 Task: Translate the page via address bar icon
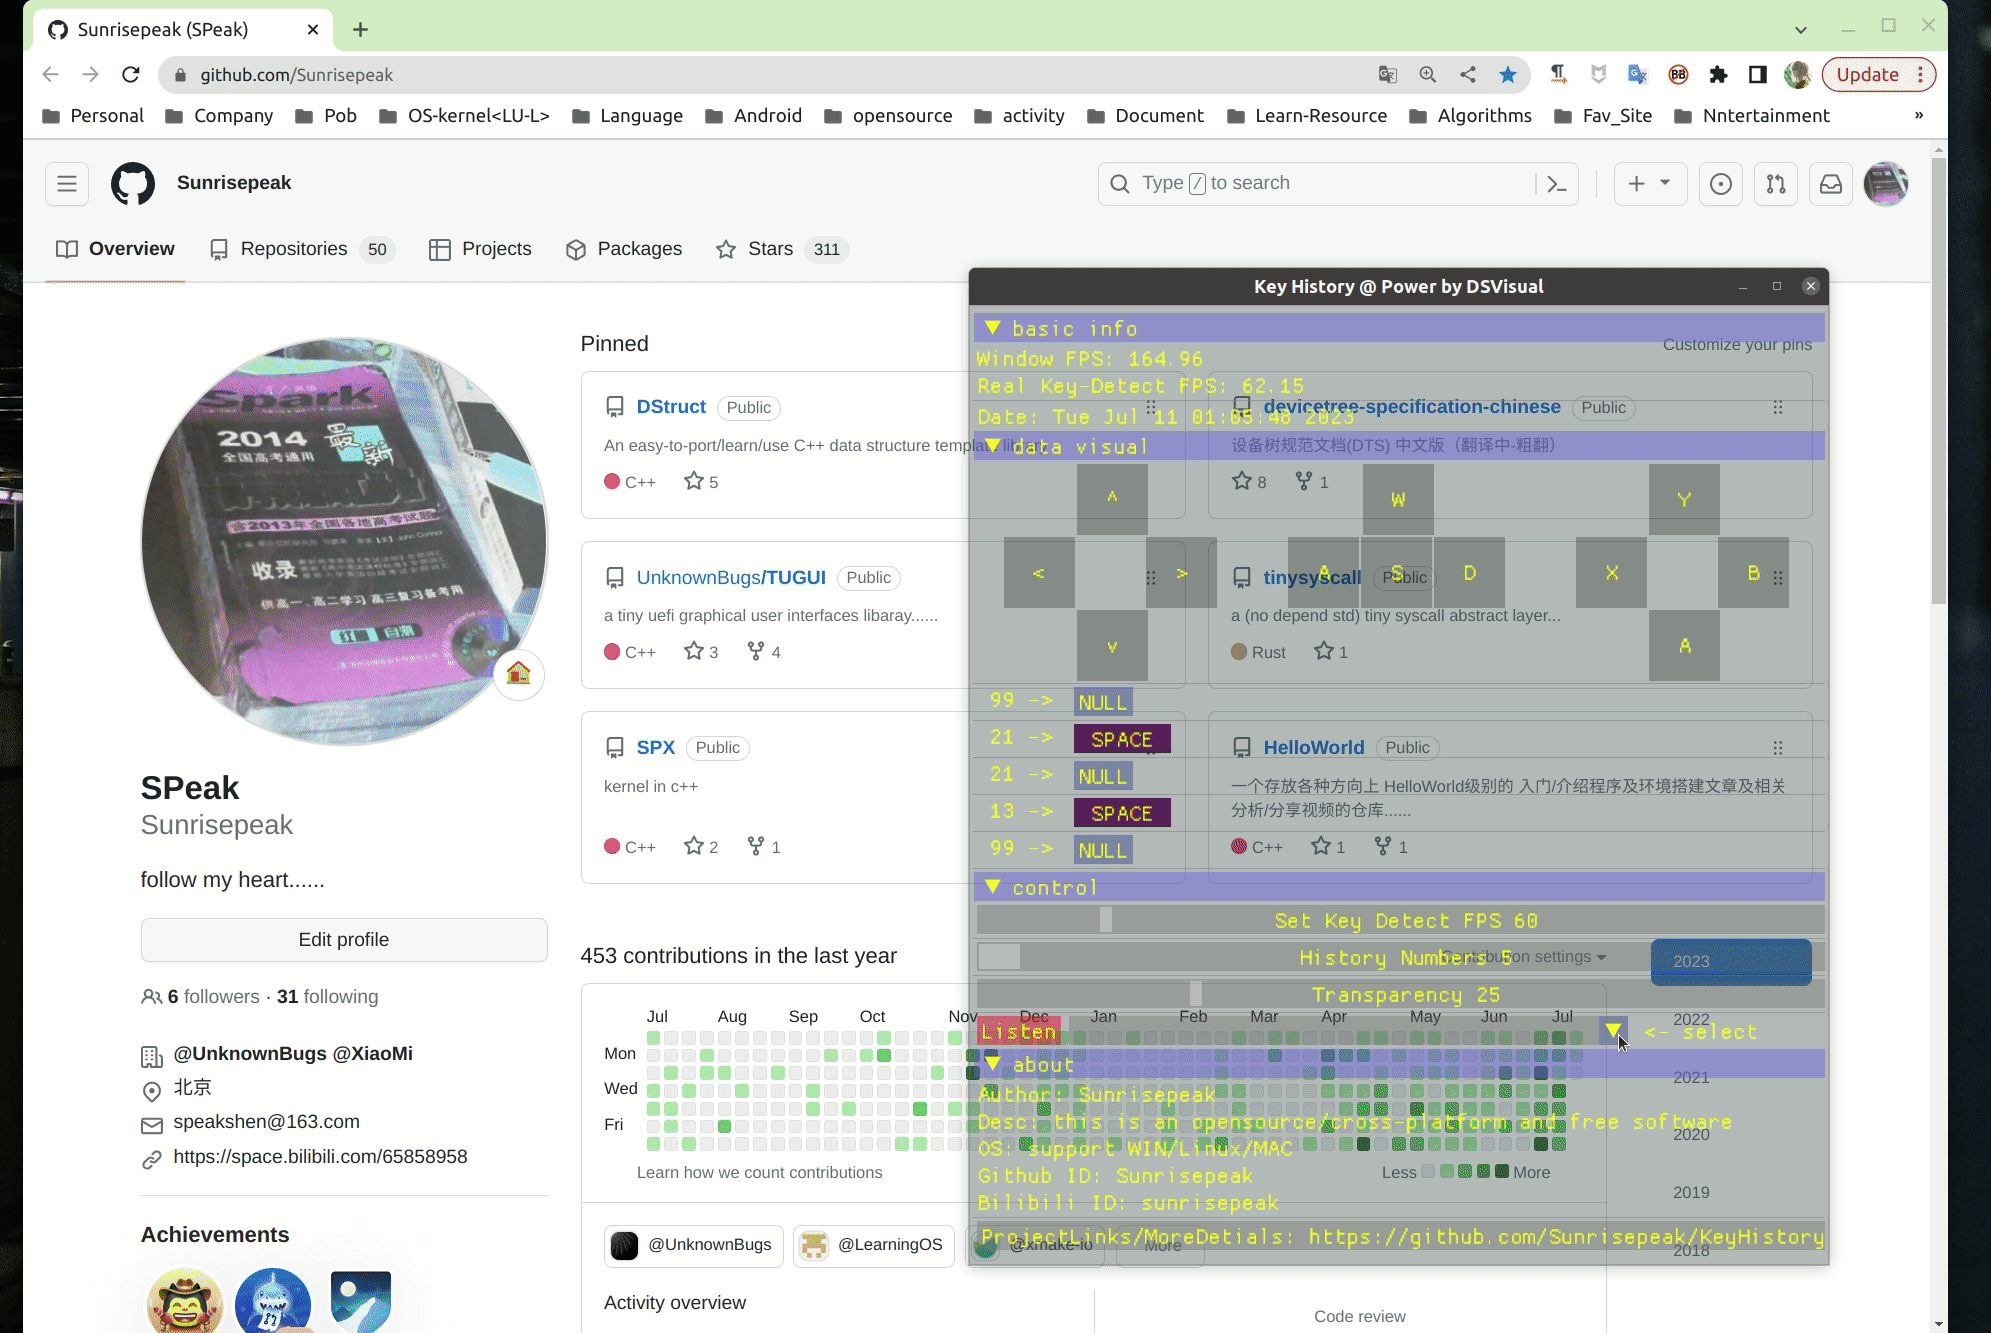(x=1386, y=75)
